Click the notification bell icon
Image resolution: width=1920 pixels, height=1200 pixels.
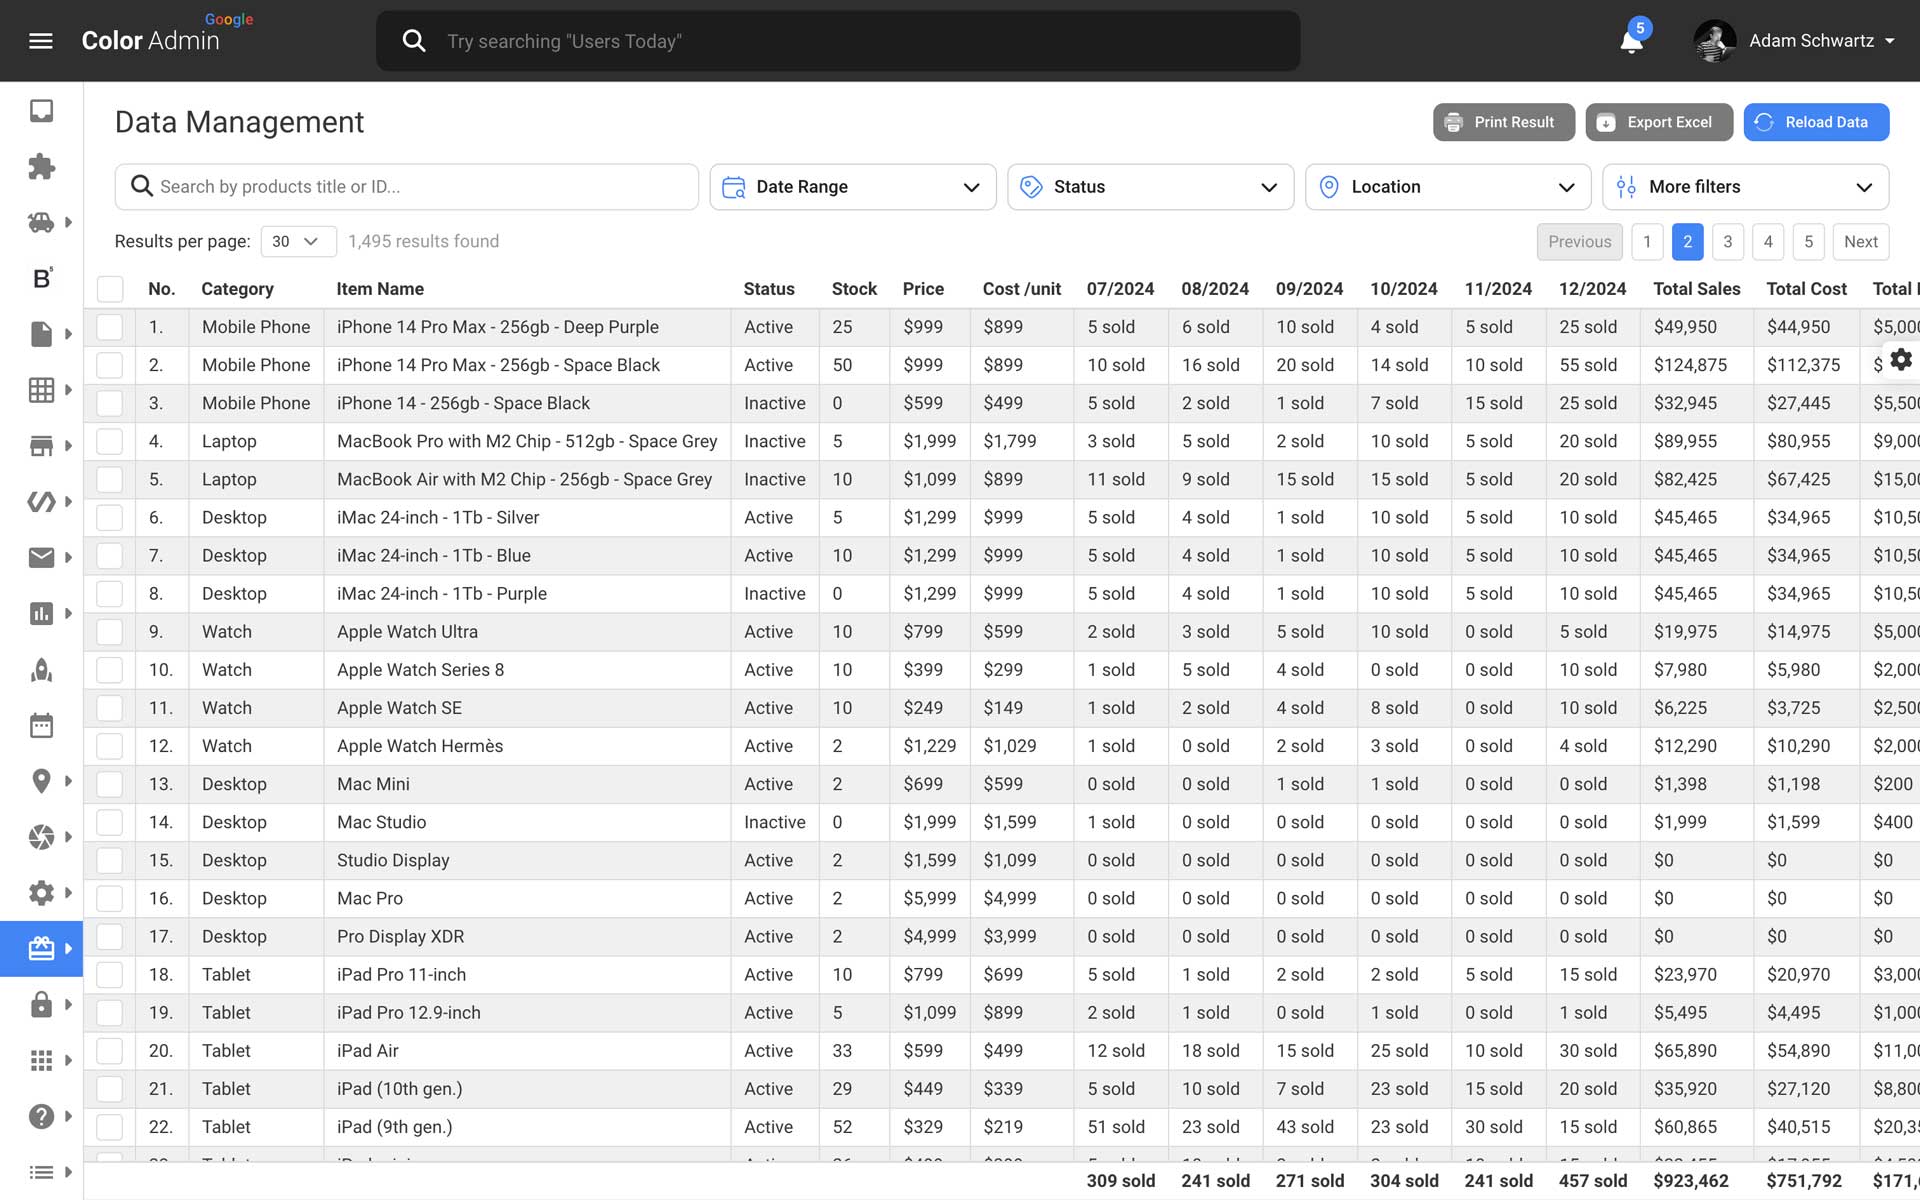coord(1631,41)
